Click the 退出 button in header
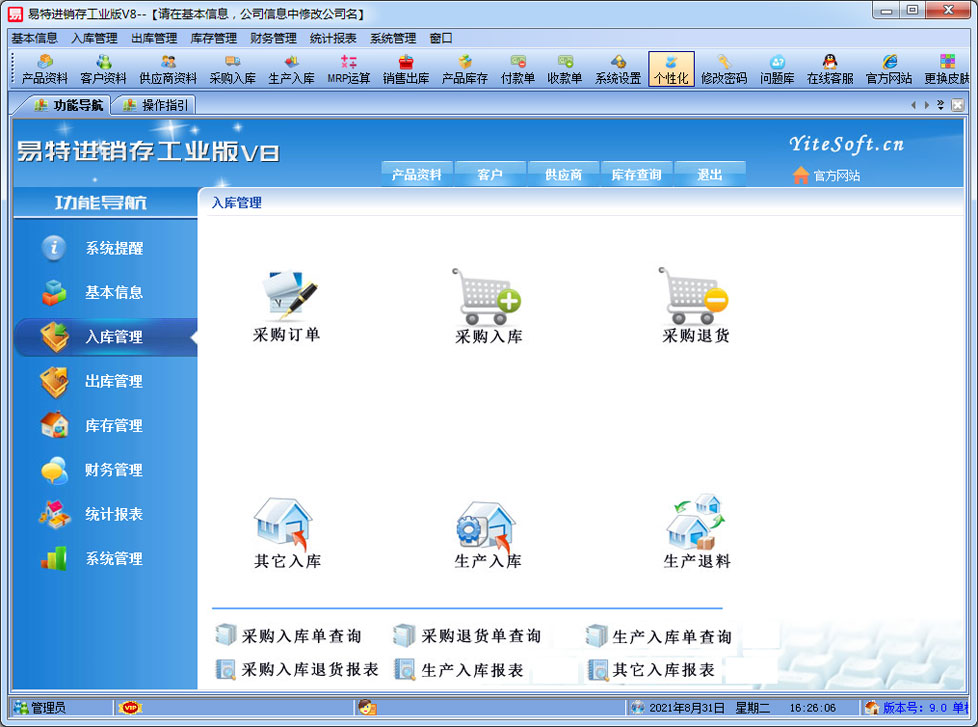Image resolution: width=978 pixels, height=727 pixels. 709,174
